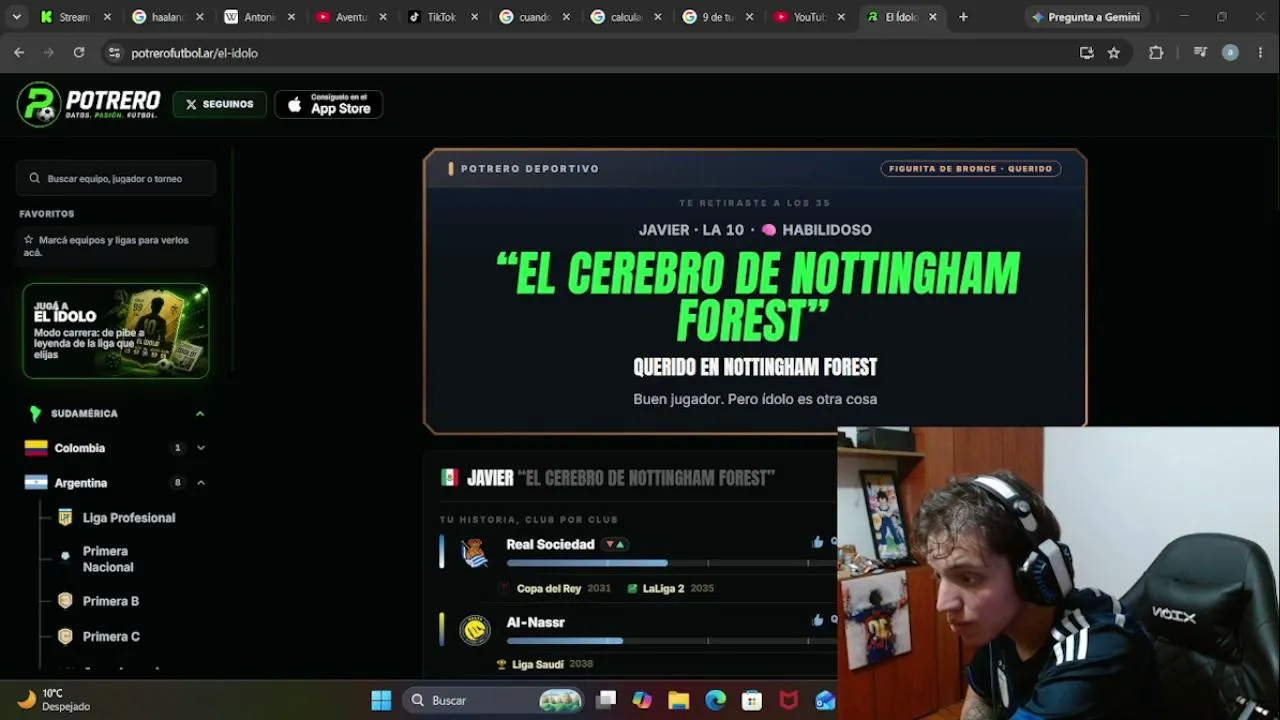Open Chrome's three-dot menu
This screenshot has width=1280, height=720.
pos(1260,53)
